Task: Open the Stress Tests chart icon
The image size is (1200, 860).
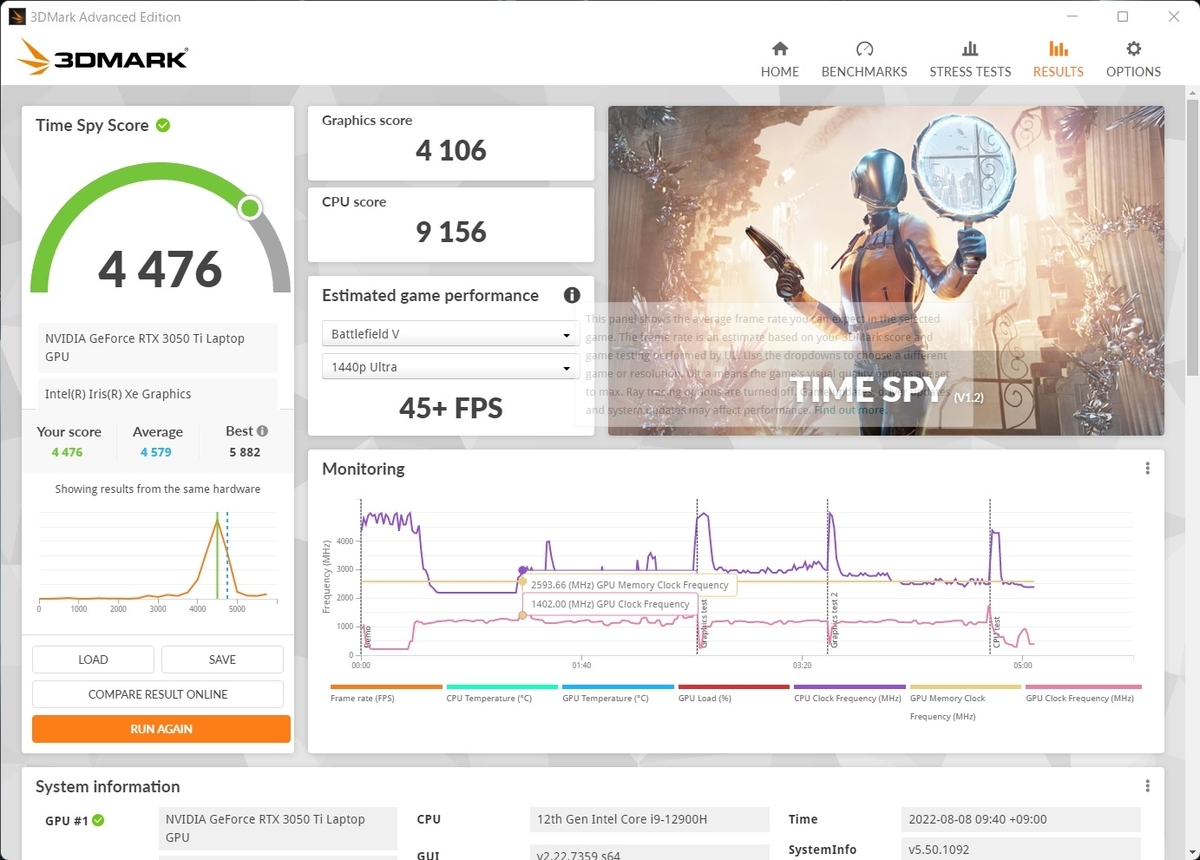Action: [970, 49]
